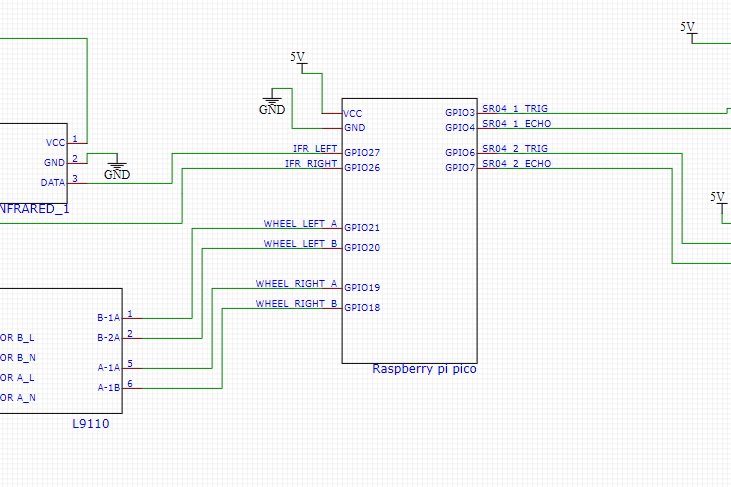Click pin number 2 next to B-2A

pos(130,334)
